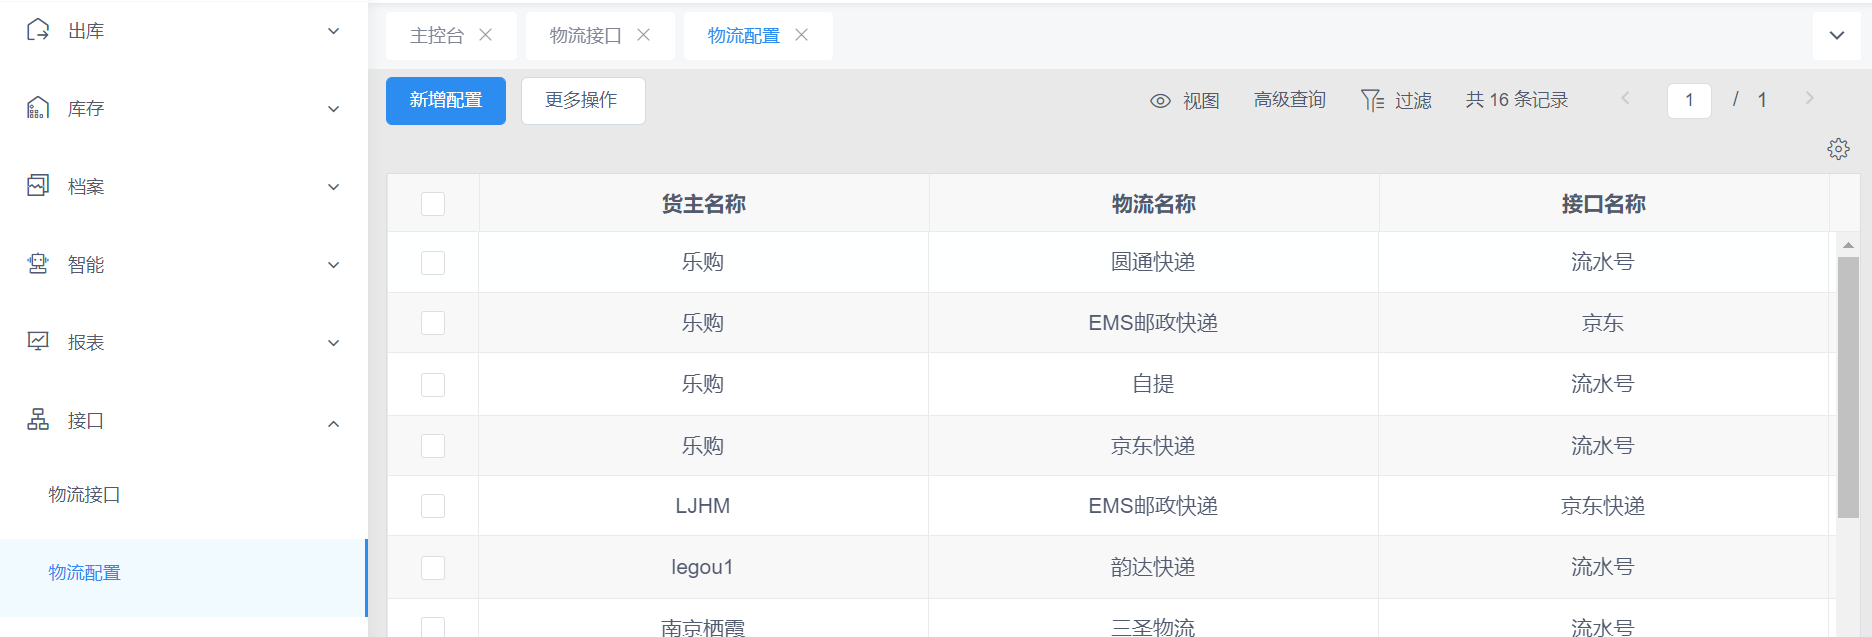Close the 物流配置 tab
This screenshot has height=637, width=1872.
tap(802, 35)
